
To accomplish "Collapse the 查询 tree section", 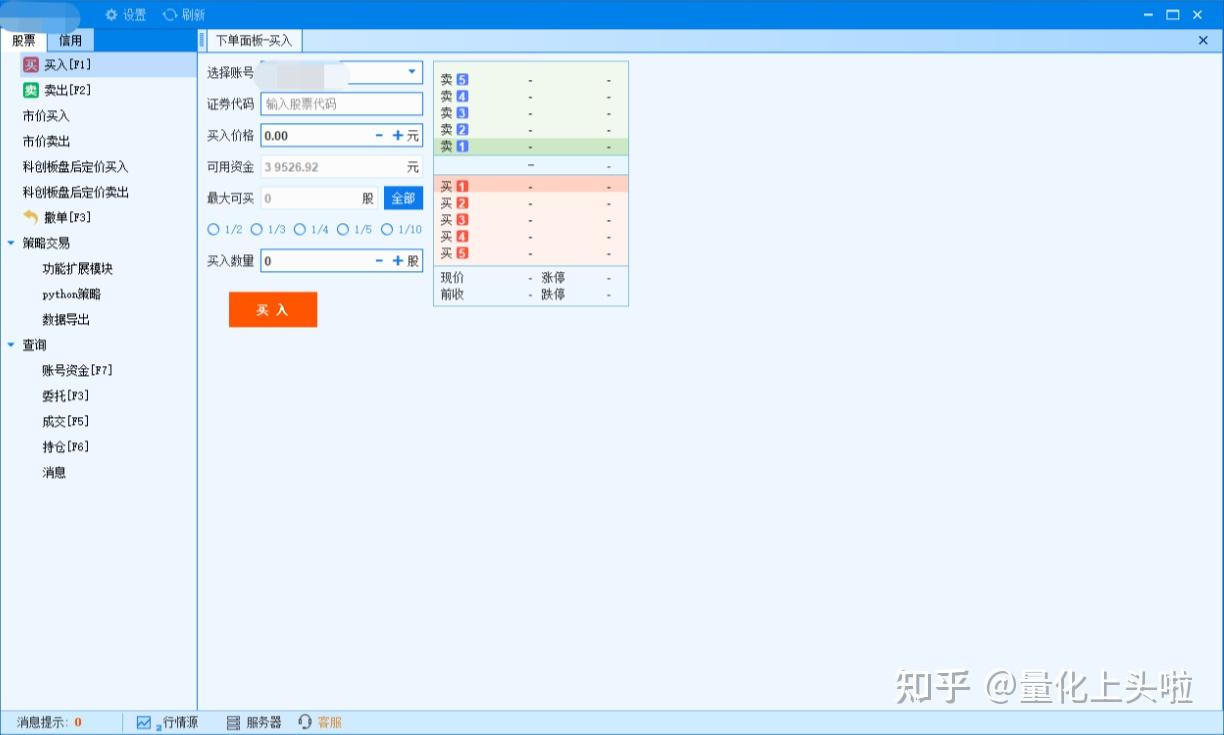I will click(x=11, y=344).
